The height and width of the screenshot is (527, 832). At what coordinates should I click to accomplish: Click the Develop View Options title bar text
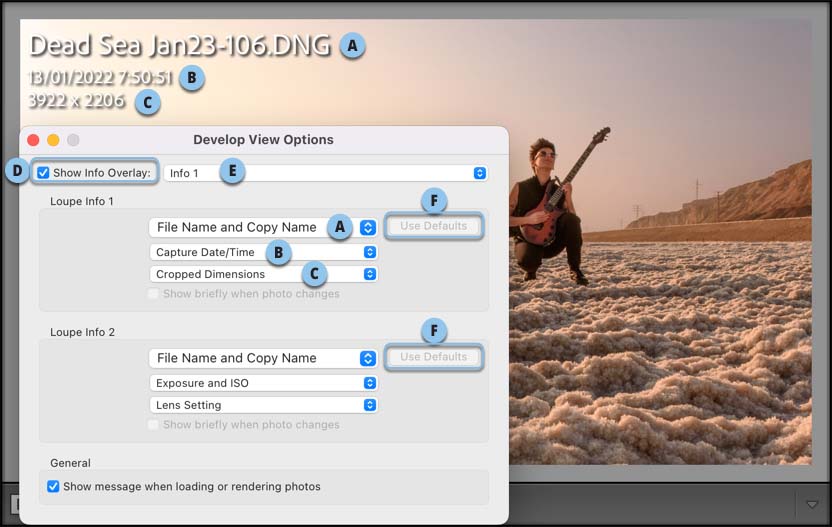[263, 140]
